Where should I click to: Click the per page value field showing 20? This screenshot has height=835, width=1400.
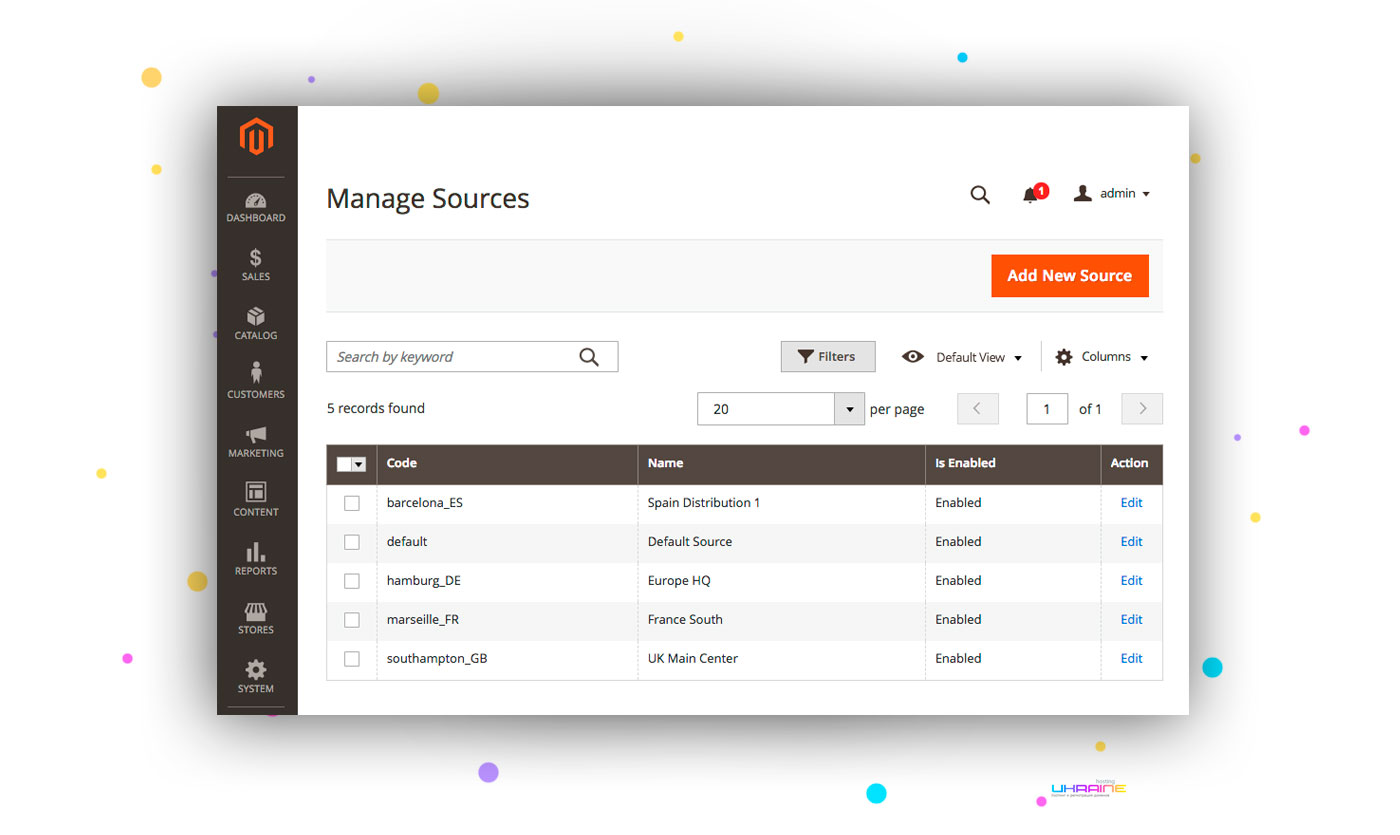pyautogui.click(x=766, y=409)
